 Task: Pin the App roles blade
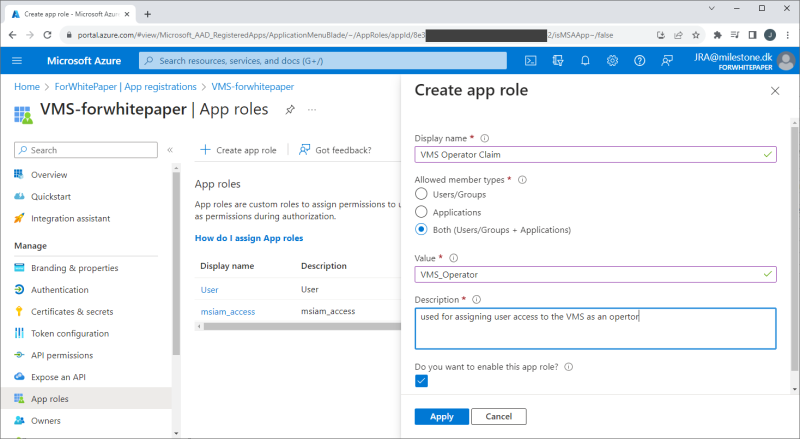(x=290, y=109)
